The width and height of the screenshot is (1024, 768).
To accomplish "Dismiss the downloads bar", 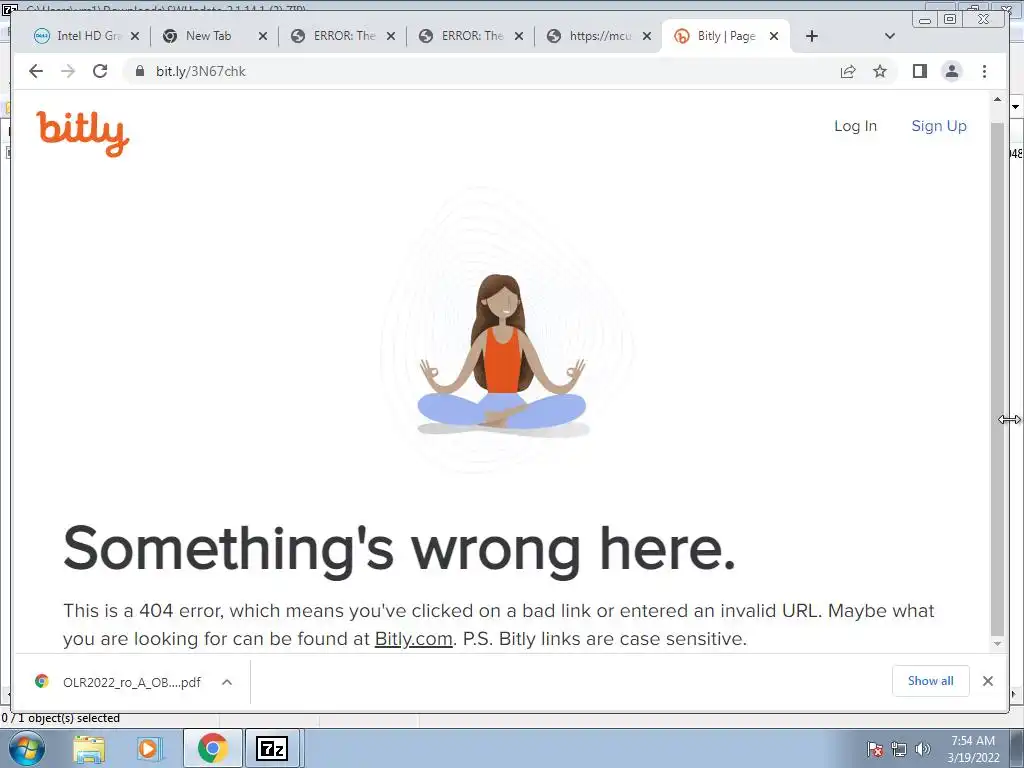I will pos(987,681).
